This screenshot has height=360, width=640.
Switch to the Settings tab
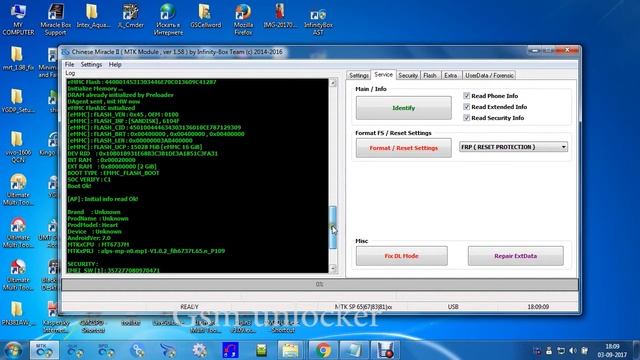[359, 76]
